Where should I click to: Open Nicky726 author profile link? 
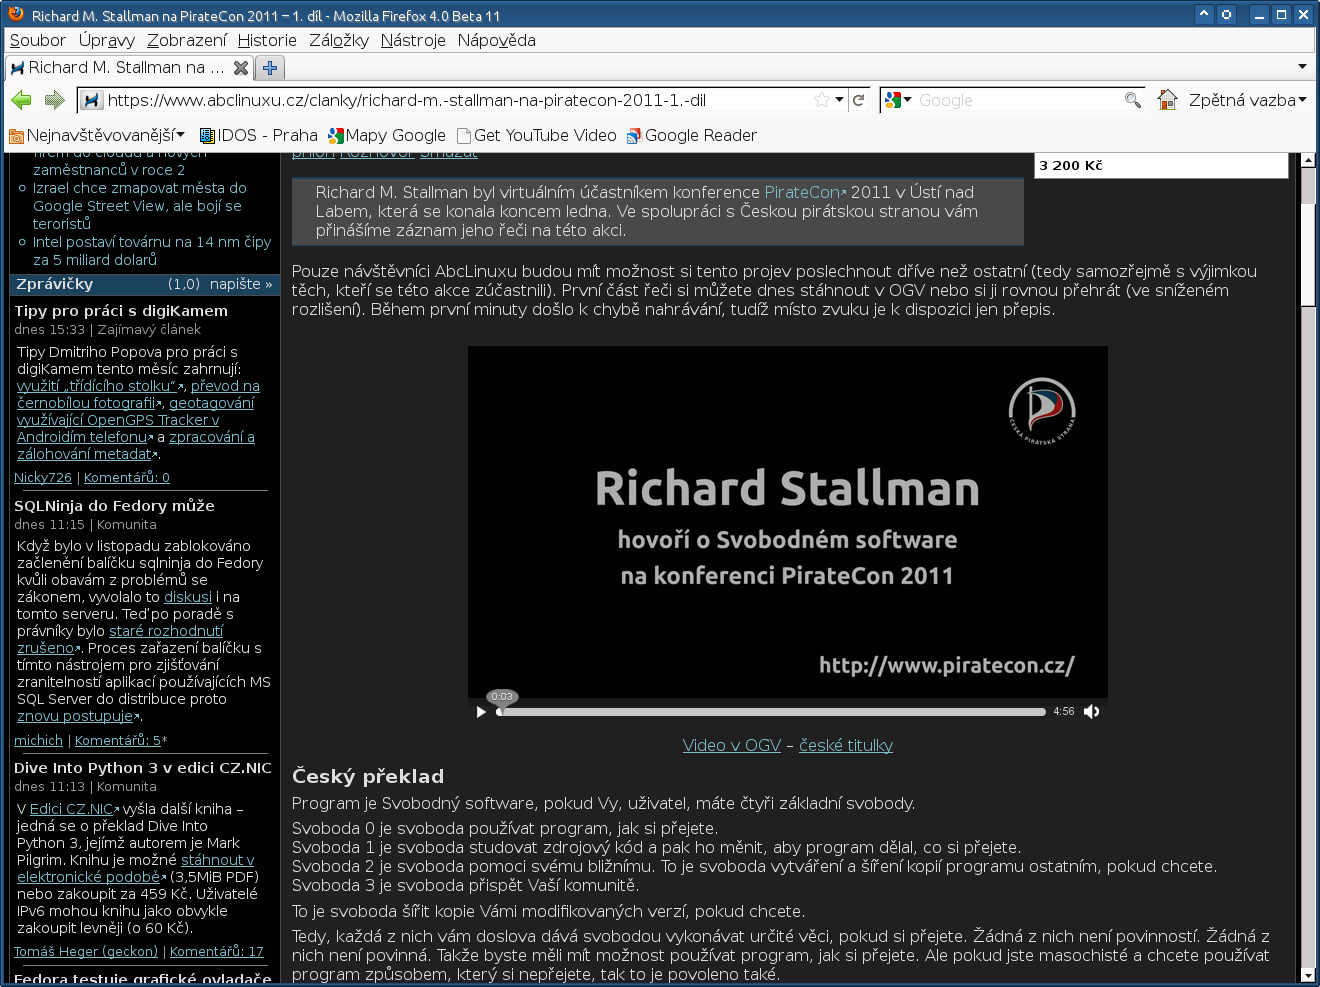pyautogui.click(x=43, y=478)
